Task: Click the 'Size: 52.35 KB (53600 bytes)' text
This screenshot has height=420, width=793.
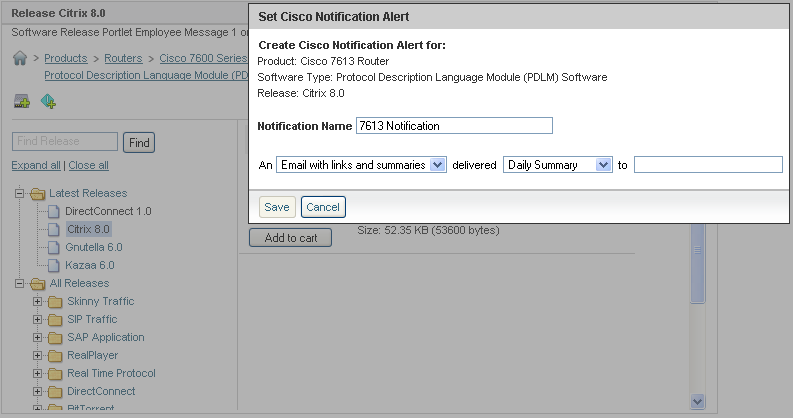Action: click(x=428, y=230)
